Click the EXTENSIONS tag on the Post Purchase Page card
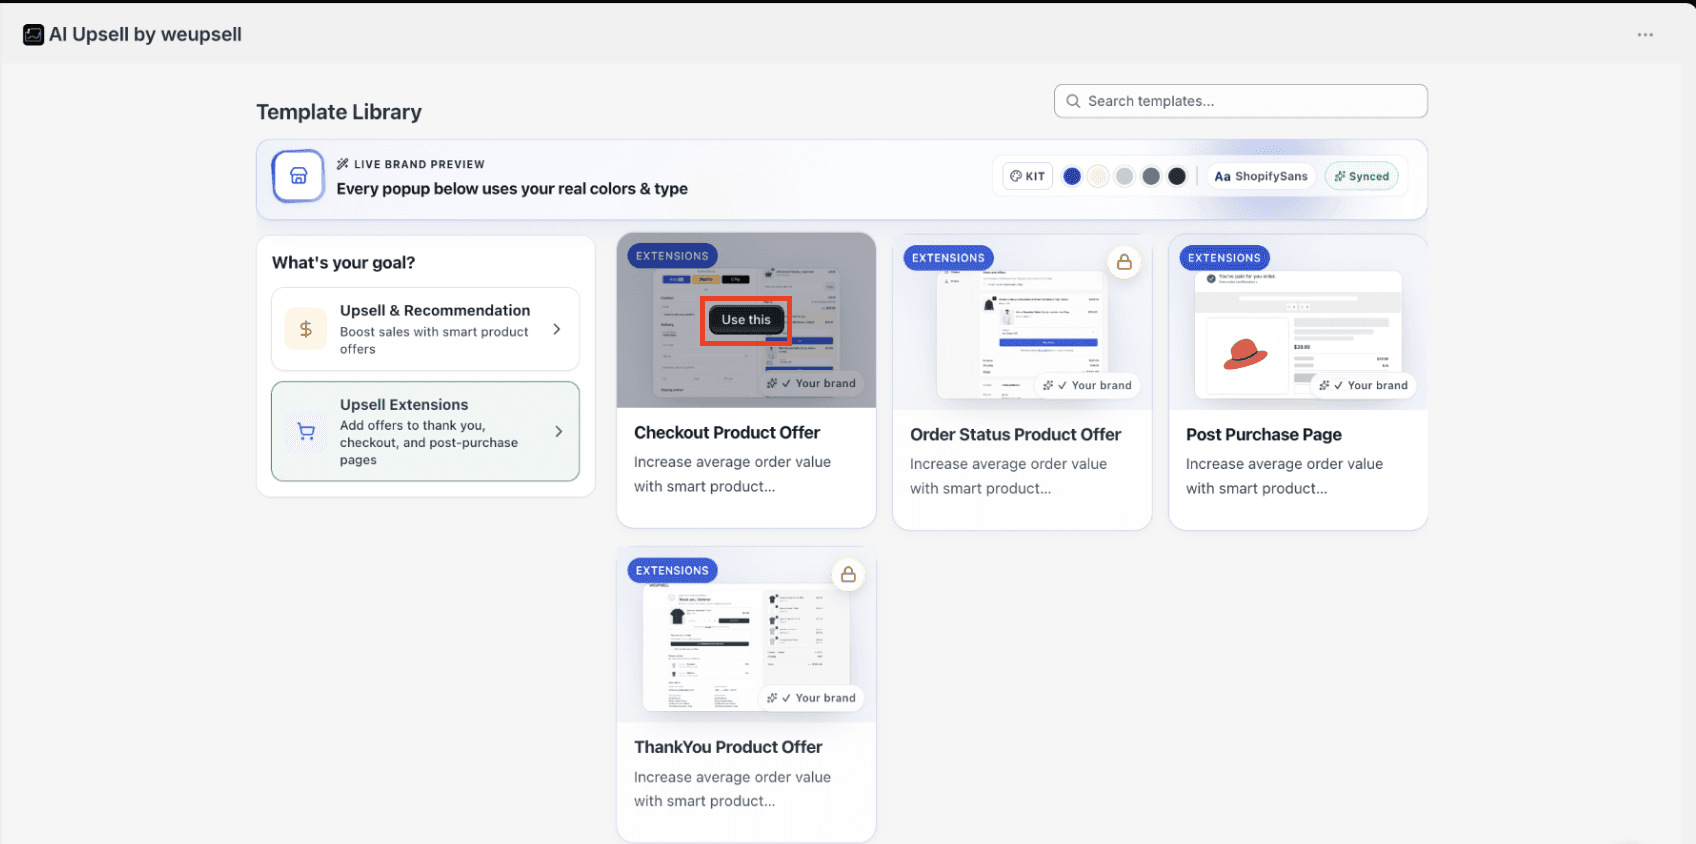The width and height of the screenshot is (1696, 844). (x=1224, y=258)
